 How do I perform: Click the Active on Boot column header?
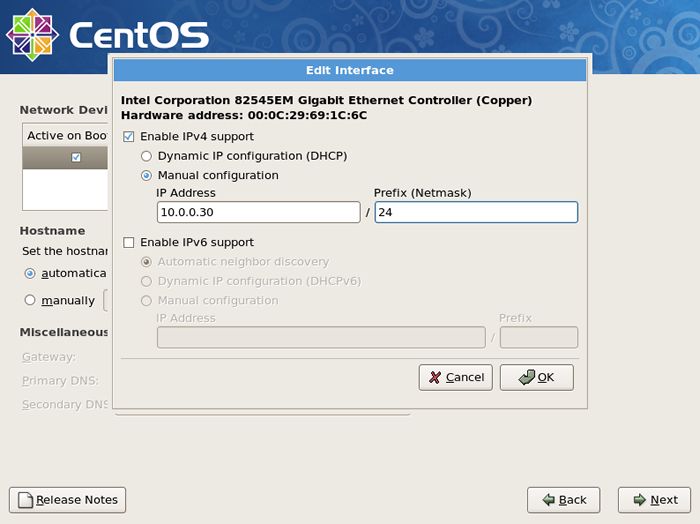point(65,135)
